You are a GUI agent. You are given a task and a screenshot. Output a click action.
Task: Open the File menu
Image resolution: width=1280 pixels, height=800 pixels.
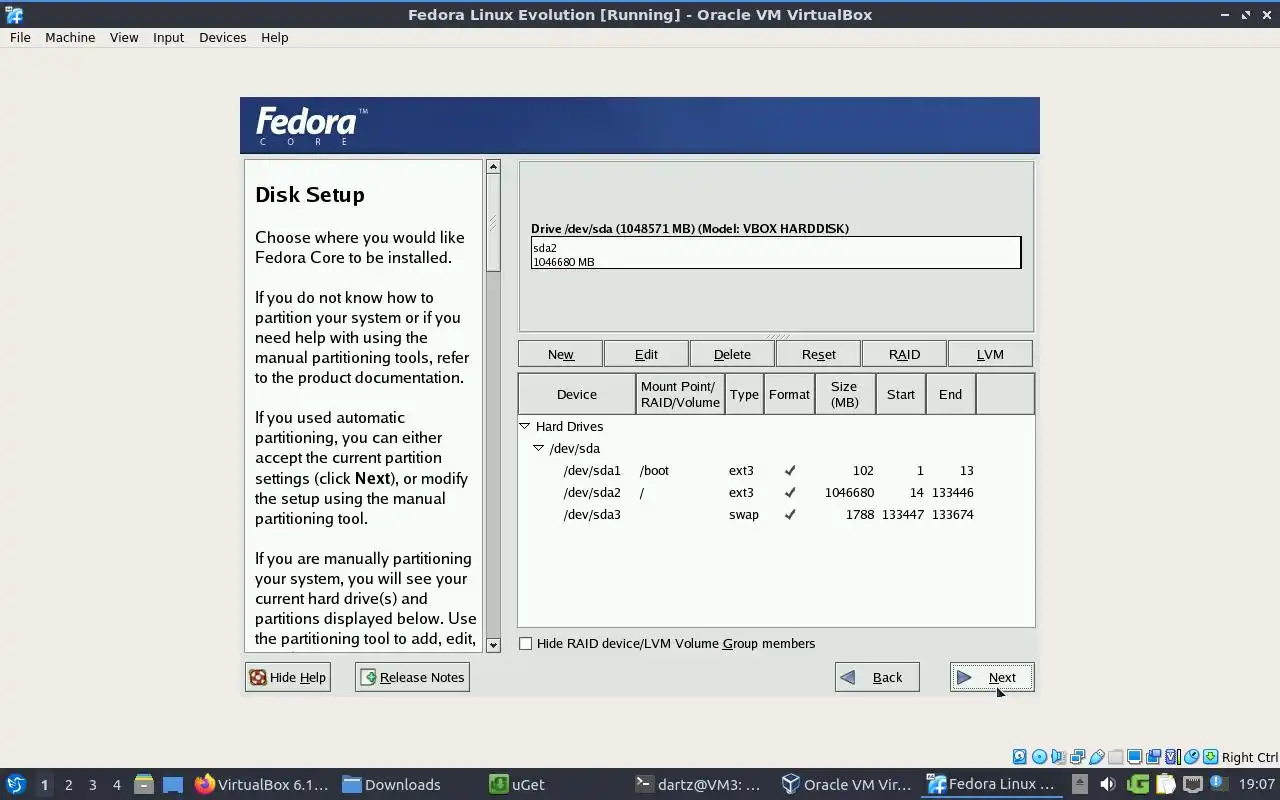click(20, 37)
